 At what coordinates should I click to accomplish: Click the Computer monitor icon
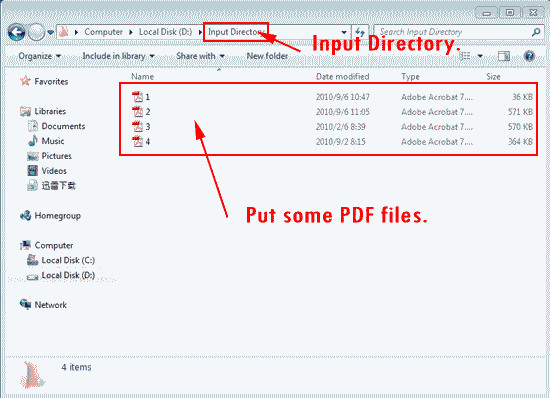tap(26, 245)
